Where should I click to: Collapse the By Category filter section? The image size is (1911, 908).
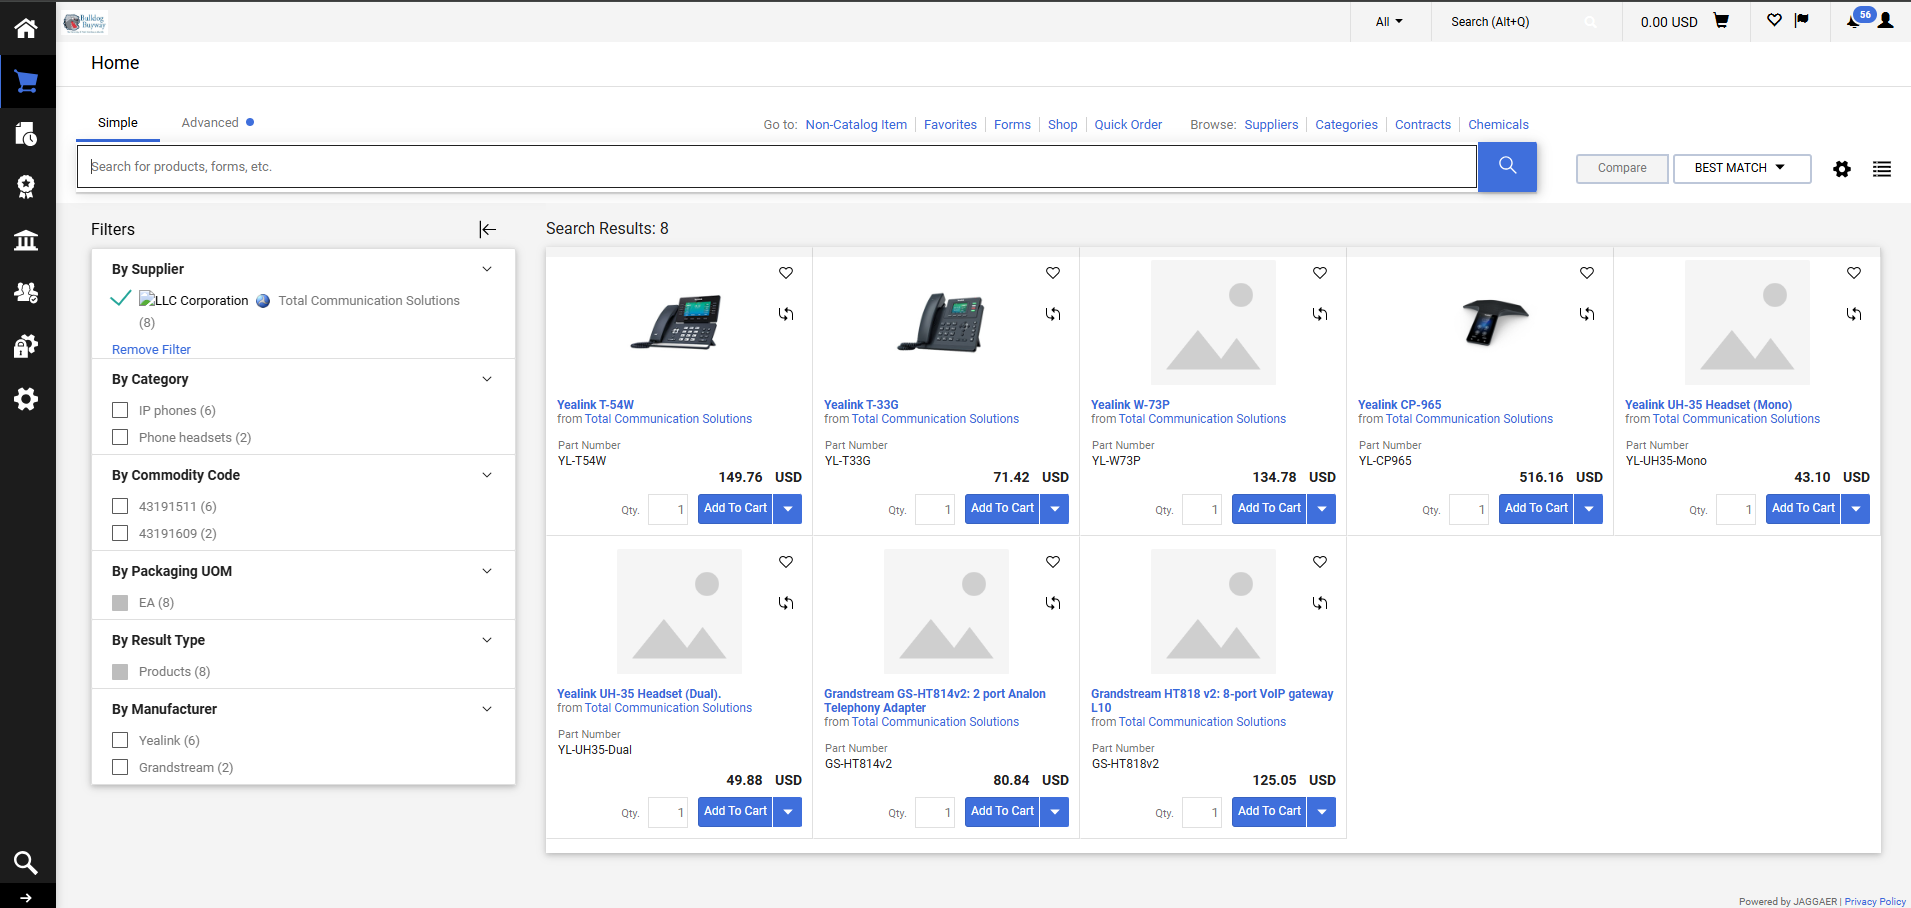click(x=487, y=379)
